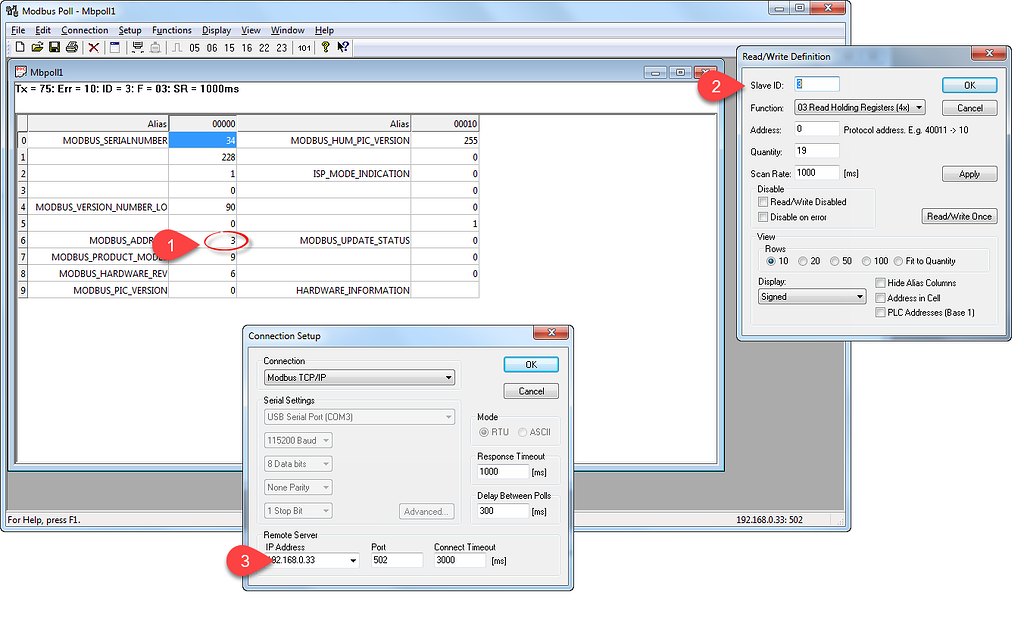Click Apply in Read/Write Definition
Image resolution: width=1024 pixels, height=623 pixels.
[968, 173]
